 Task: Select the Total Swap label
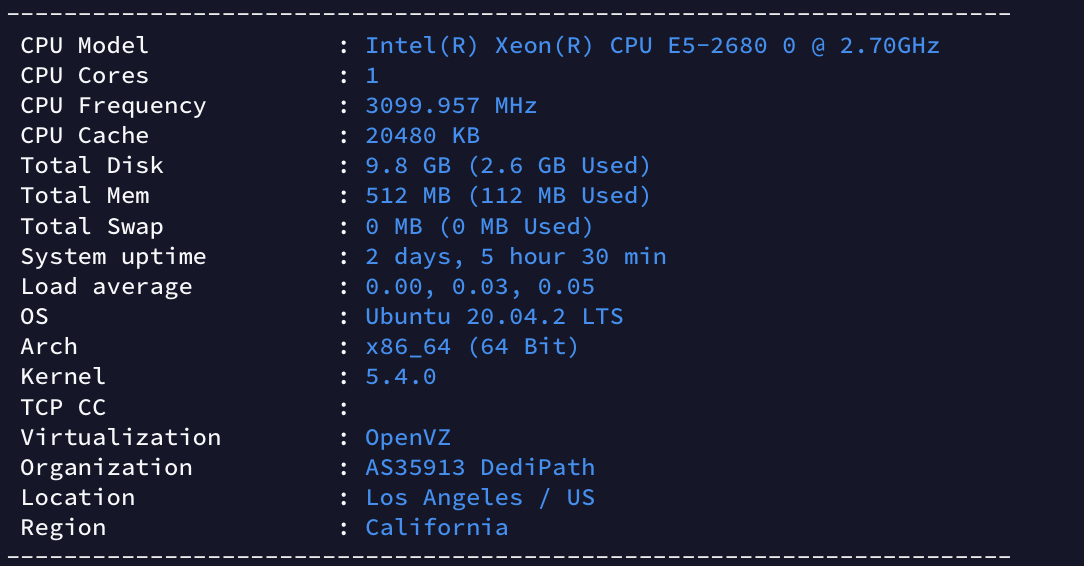(92, 227)
